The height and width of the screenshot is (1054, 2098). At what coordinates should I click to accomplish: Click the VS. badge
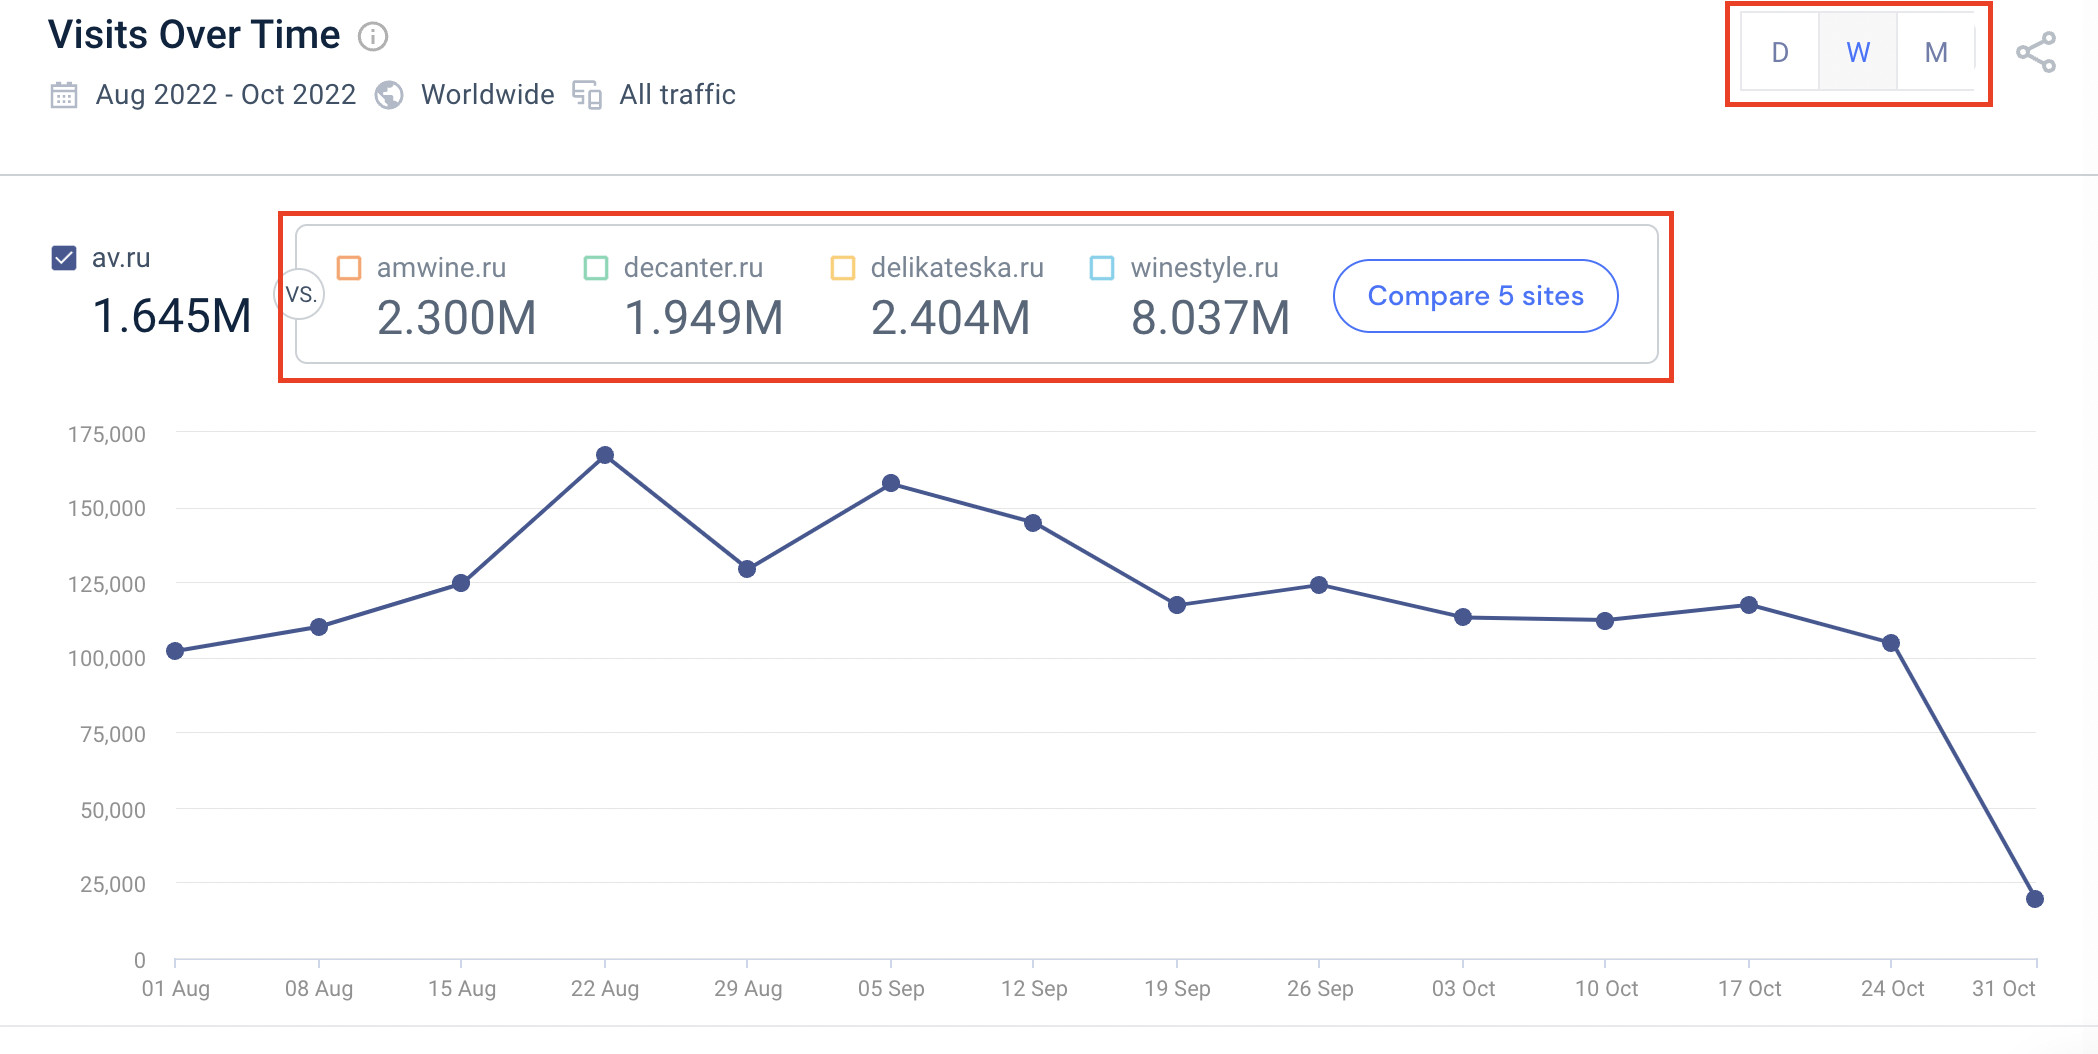coord(300,295)
